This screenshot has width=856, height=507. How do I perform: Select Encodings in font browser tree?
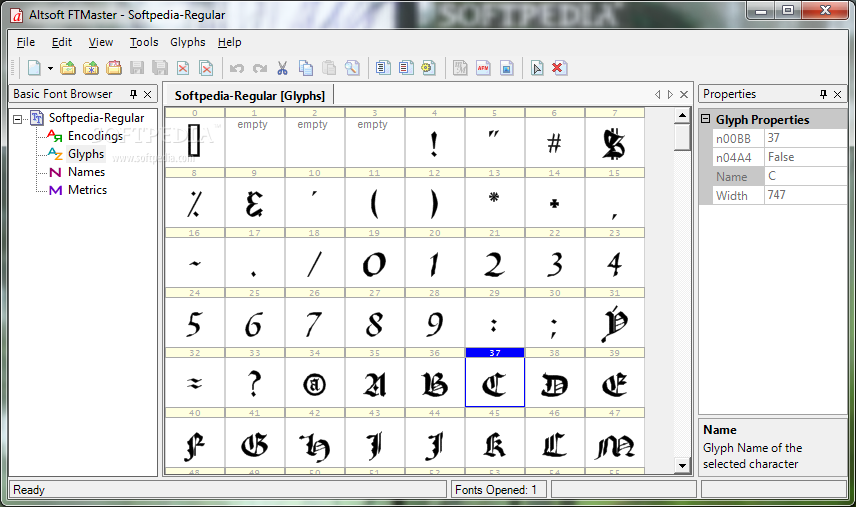pos(95,136)
